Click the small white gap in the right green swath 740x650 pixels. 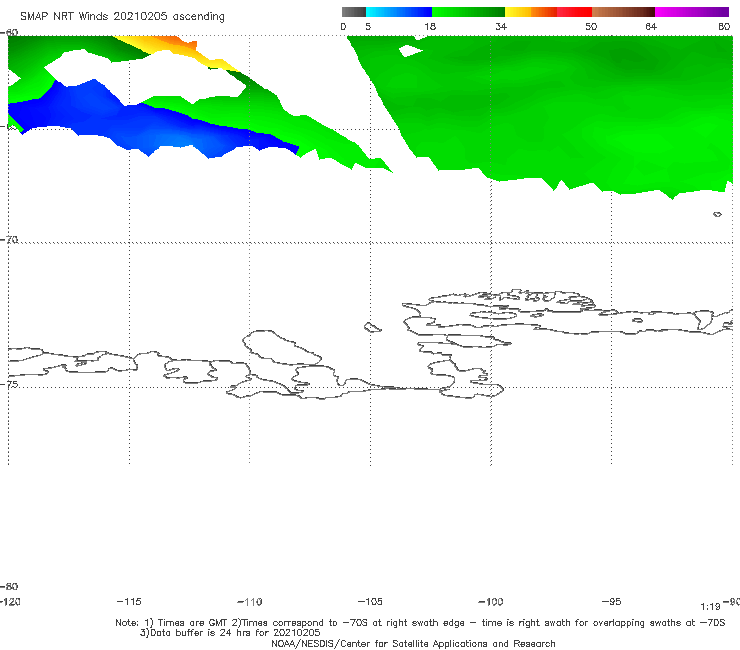410,51
